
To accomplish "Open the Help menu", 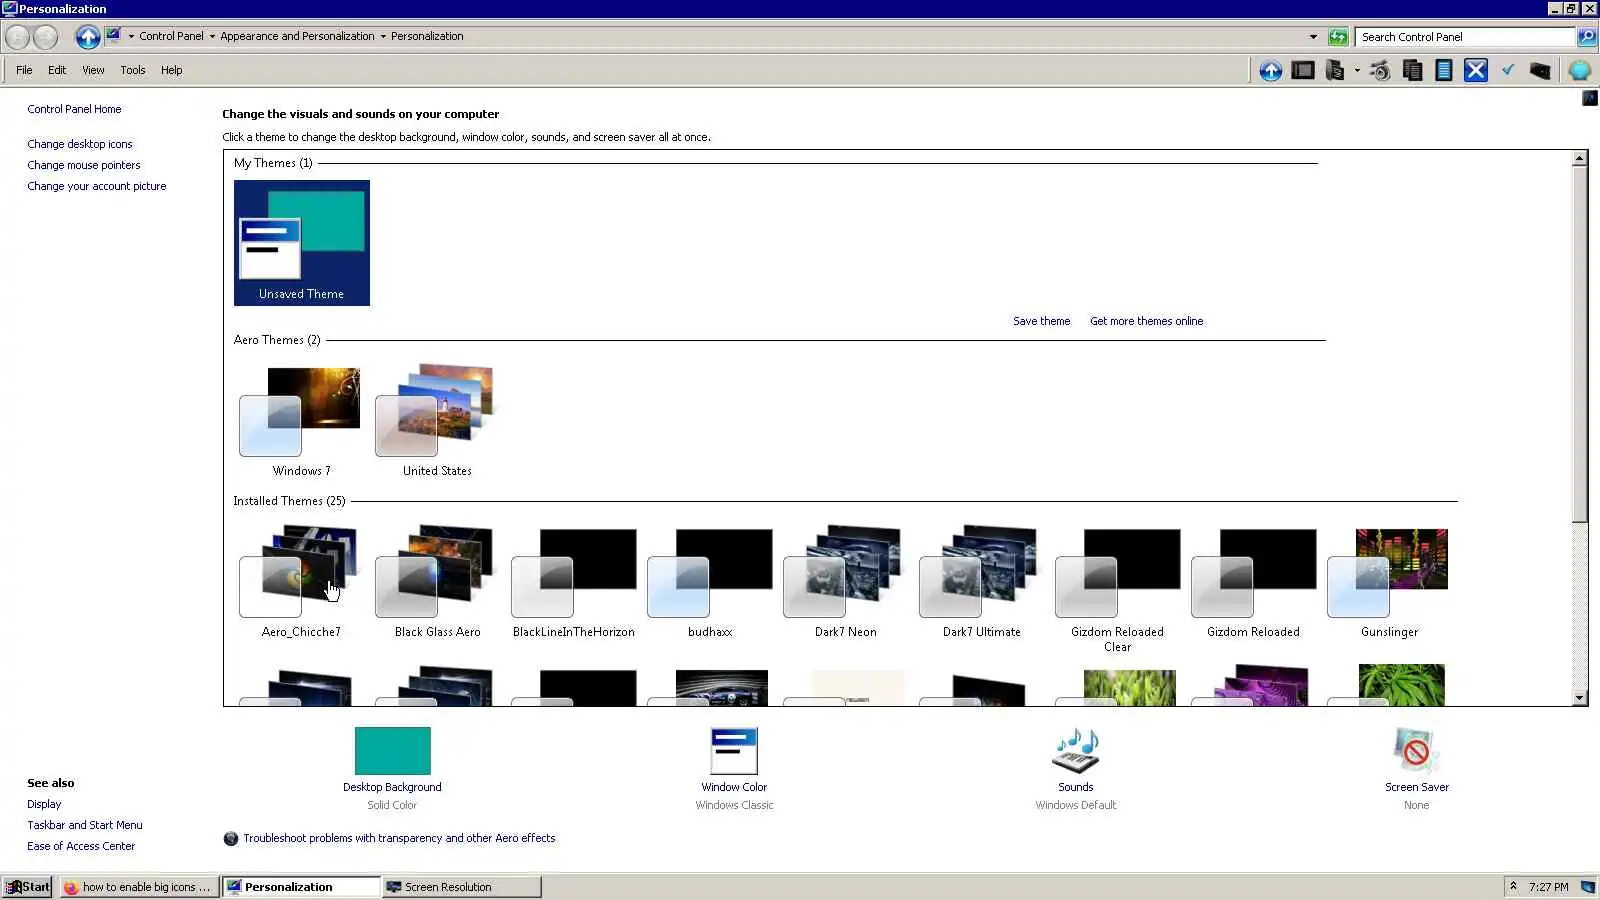I will [172, 70].
